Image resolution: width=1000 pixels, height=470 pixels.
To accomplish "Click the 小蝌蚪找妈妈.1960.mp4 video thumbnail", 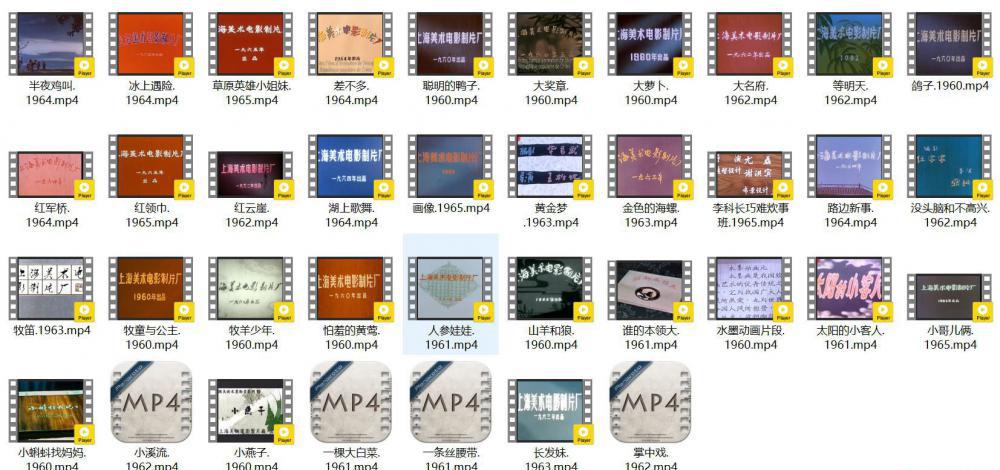I will coord(51,411).
